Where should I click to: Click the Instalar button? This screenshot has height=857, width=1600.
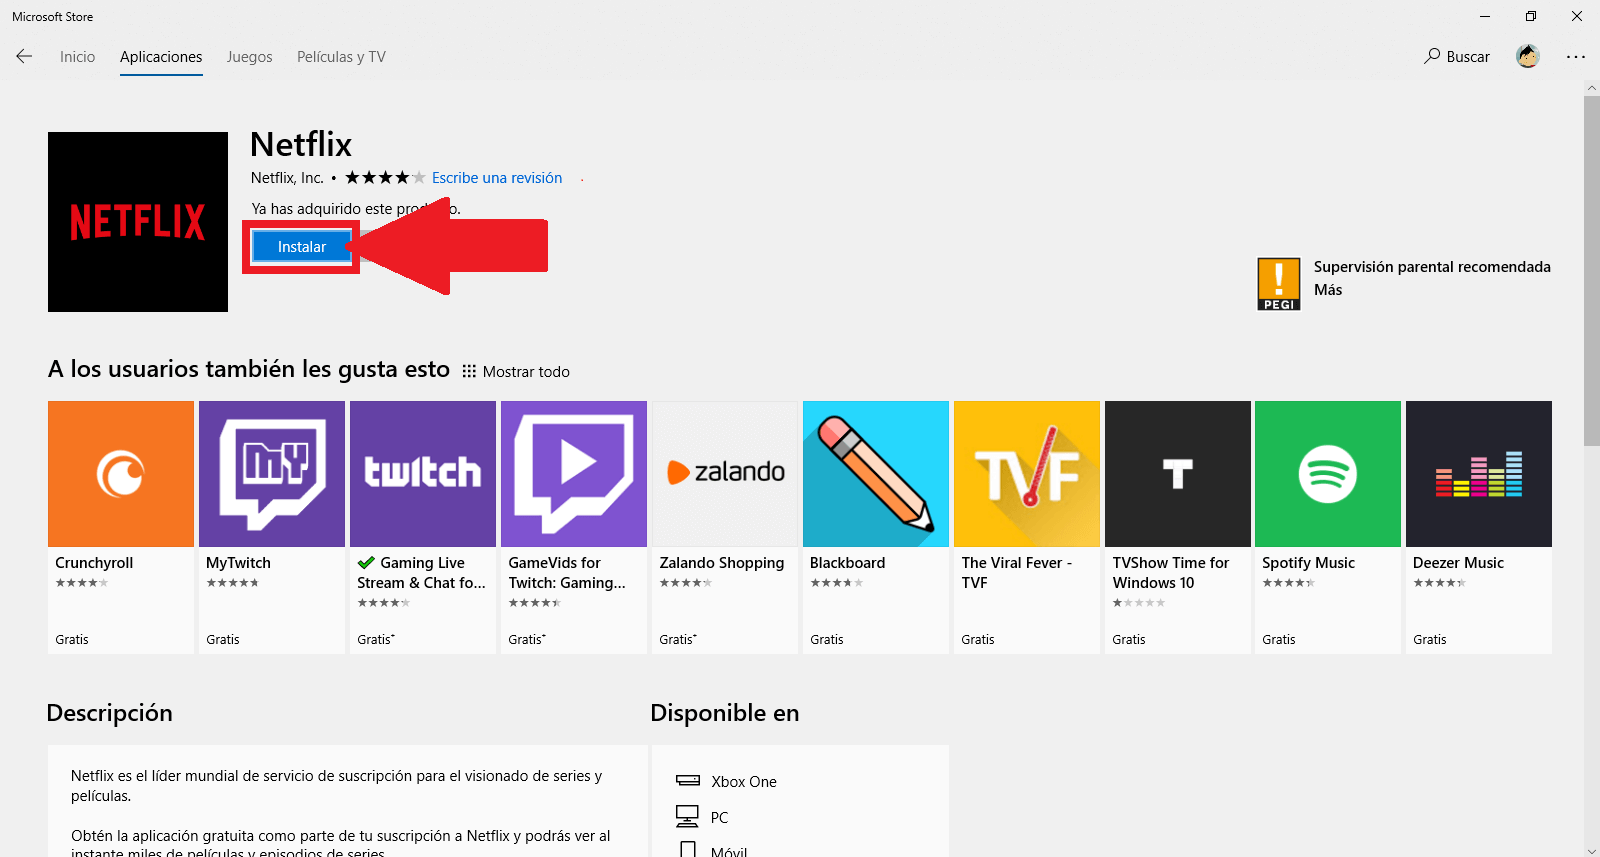coord(302,247)
